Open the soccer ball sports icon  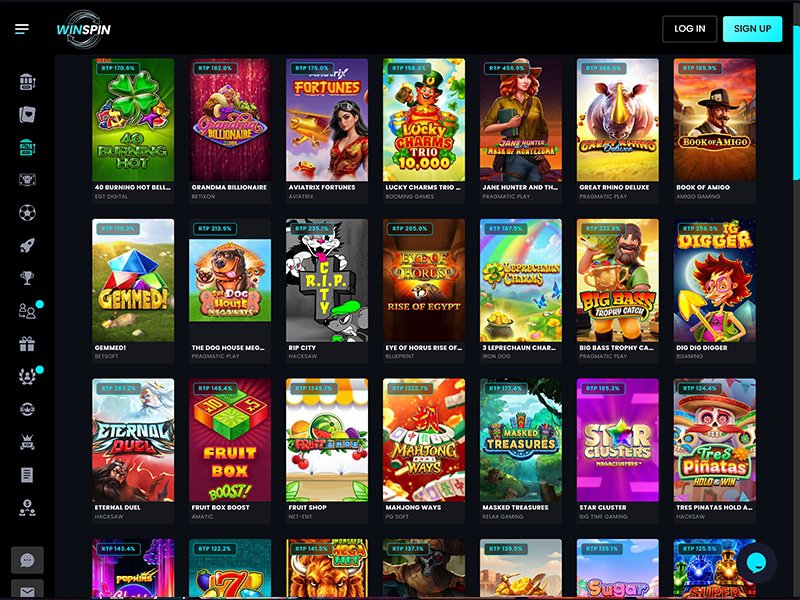(x=27, y=213)
